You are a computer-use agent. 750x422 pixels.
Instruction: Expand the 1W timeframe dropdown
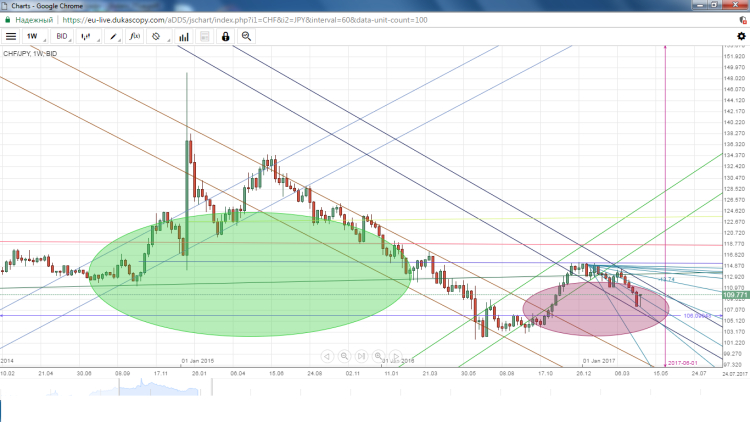36,36
